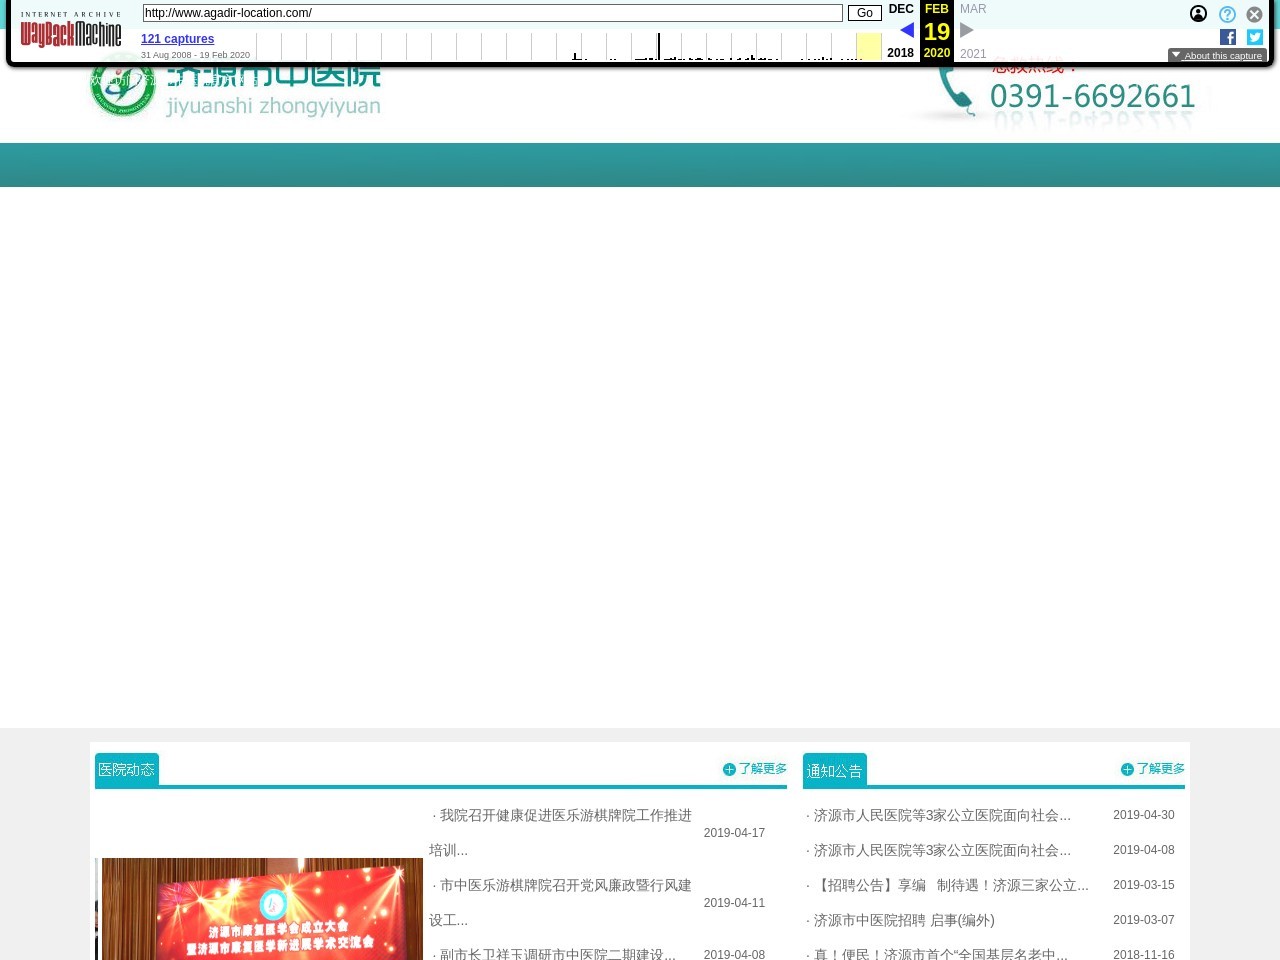The width and height of the screenshot is (1280, 960).
Task: Open the conference photo thumbnail
Action: [x=262, y=908]
